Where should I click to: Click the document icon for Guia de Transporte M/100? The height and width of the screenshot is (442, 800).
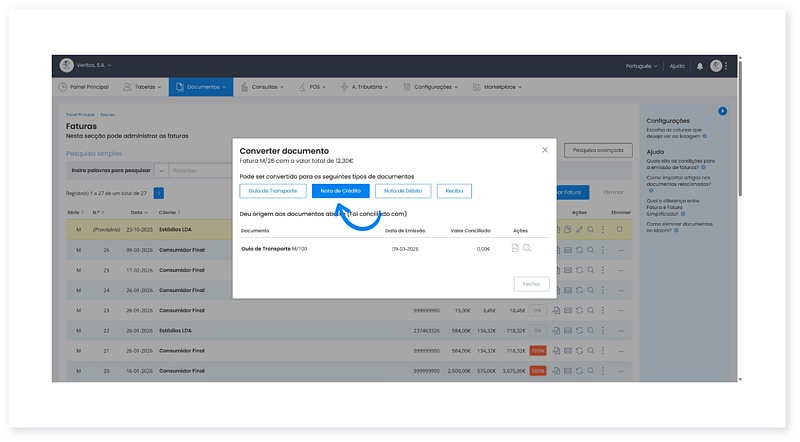515,248
